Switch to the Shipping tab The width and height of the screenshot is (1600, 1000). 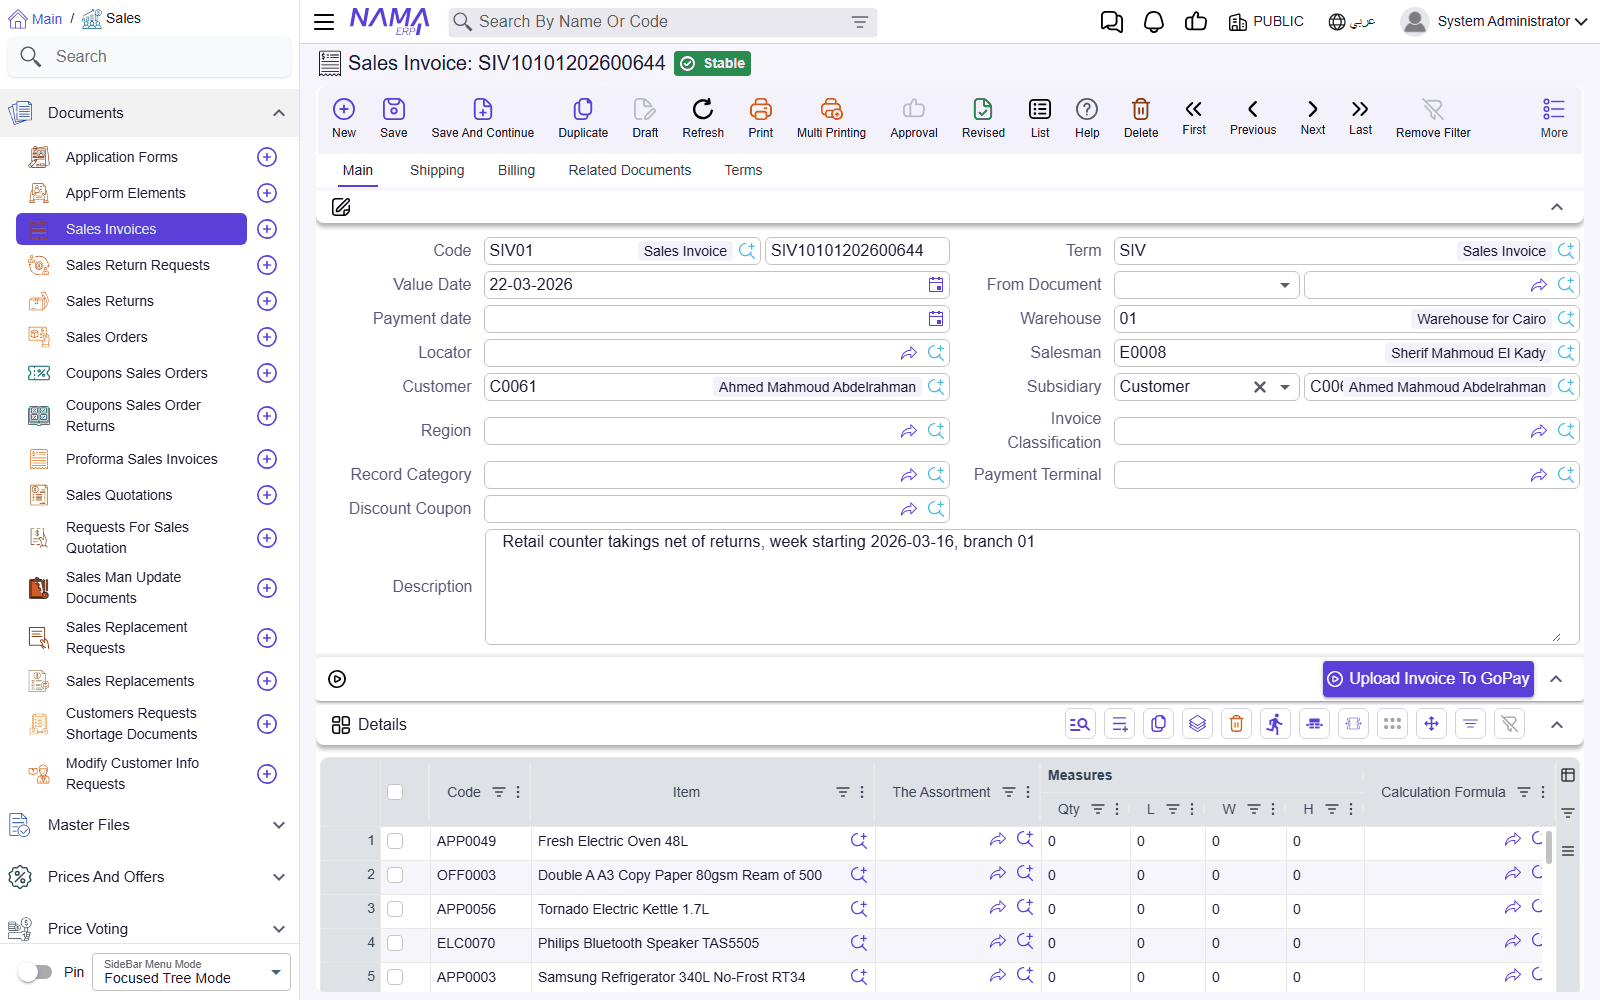tap(437, 170)
